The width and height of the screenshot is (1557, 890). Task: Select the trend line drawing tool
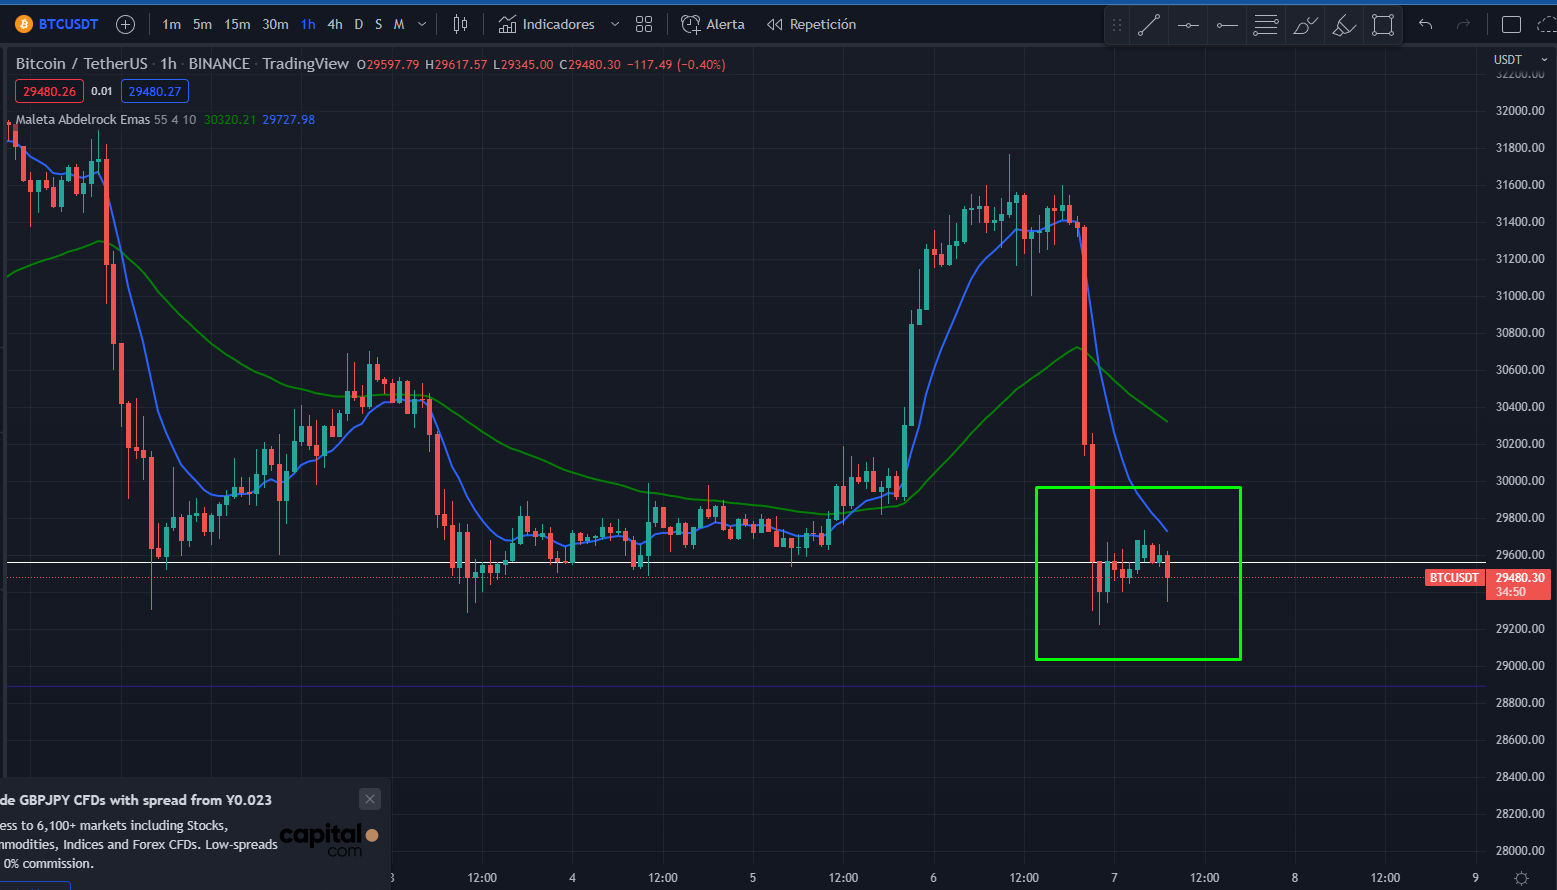pos(1149,25)
